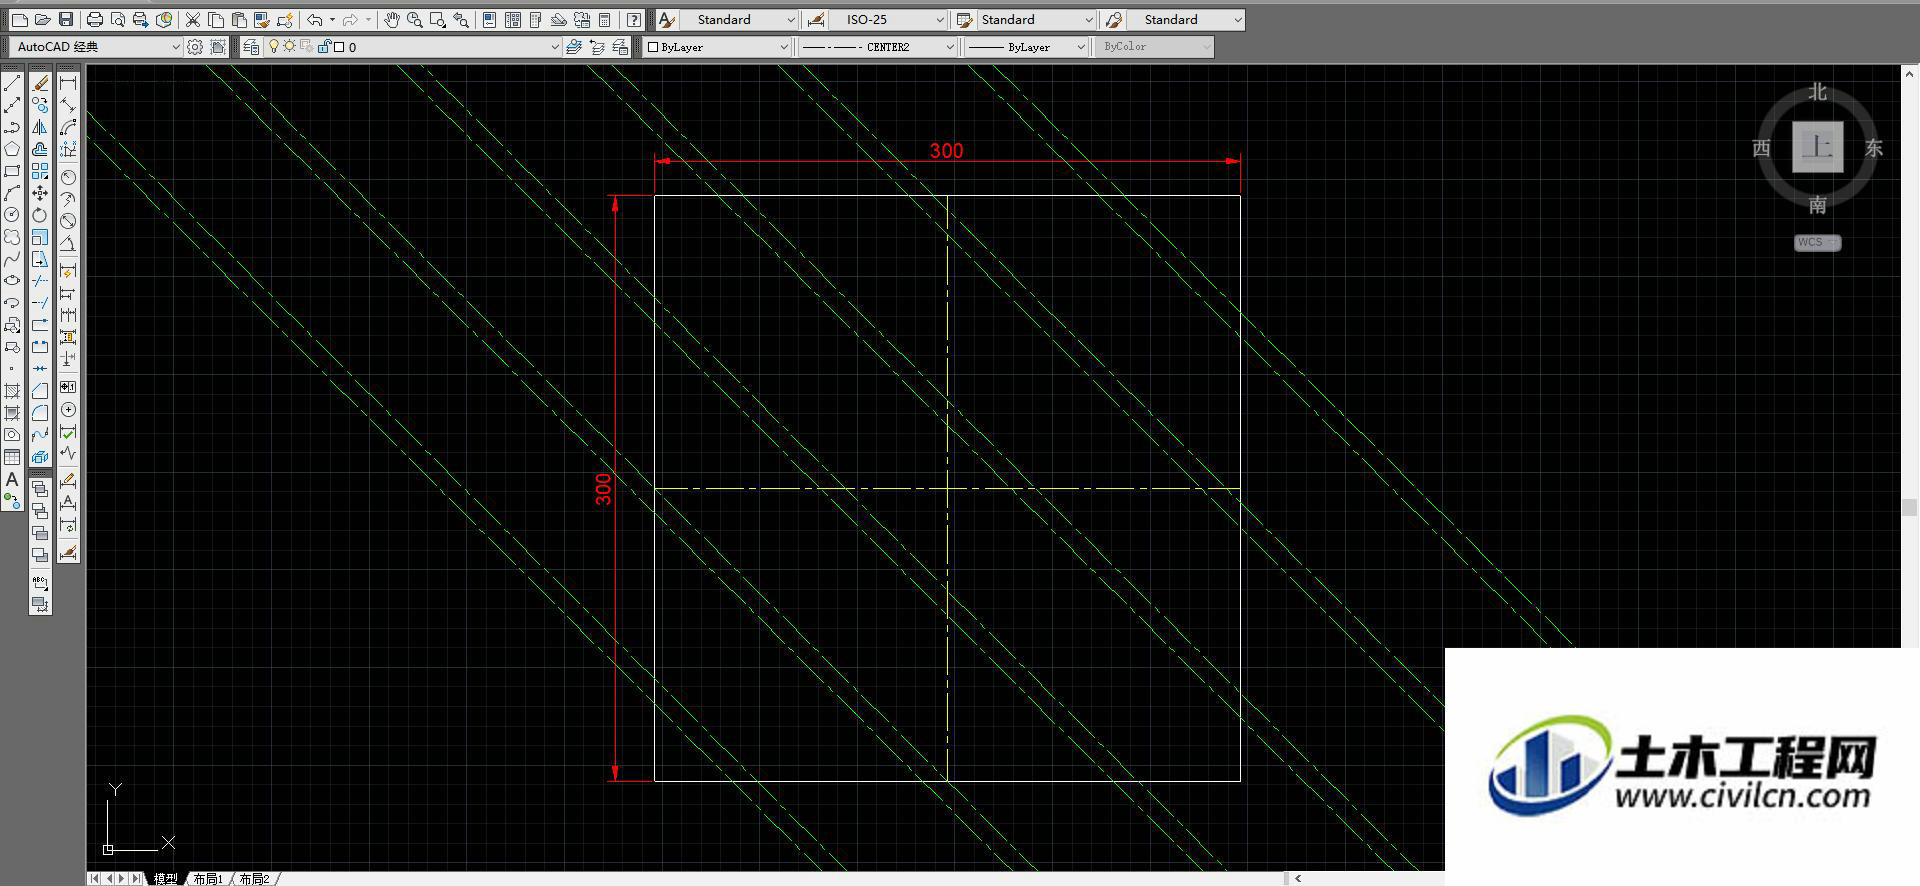Open the Text Style manager icon
This screenshot has height=886, width=1920.
coord(666,20)
